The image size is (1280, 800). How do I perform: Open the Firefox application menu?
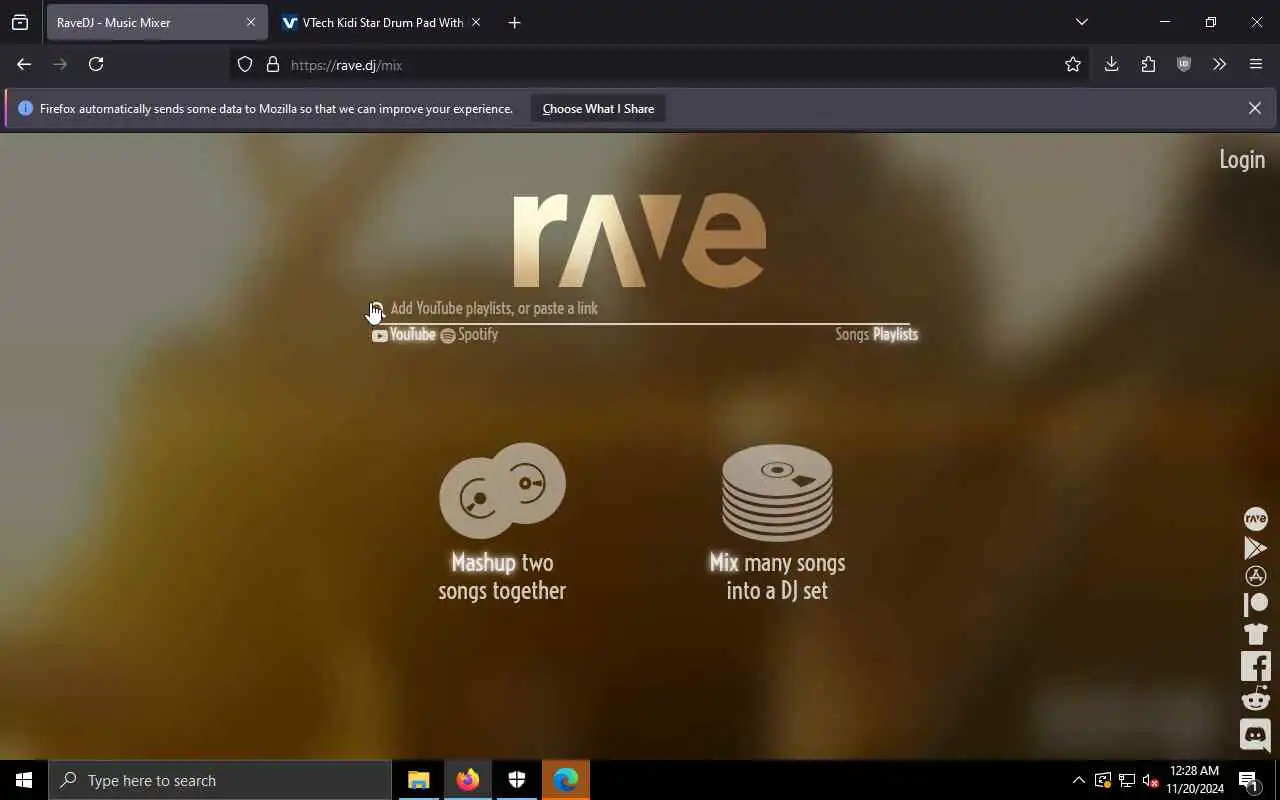pyautogui.click(x=1256, y=64)
